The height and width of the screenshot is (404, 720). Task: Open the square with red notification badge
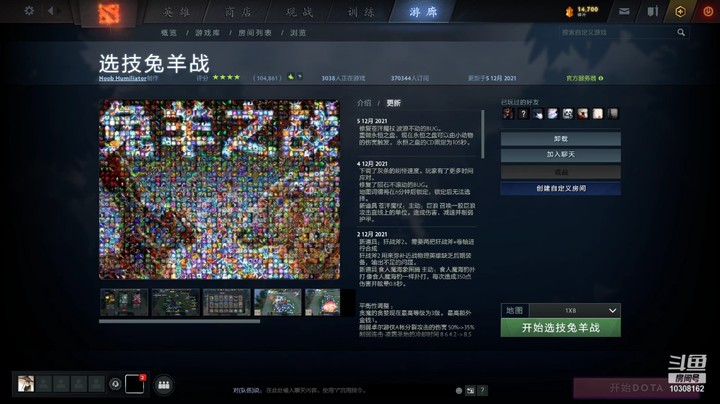click(135, 384)
